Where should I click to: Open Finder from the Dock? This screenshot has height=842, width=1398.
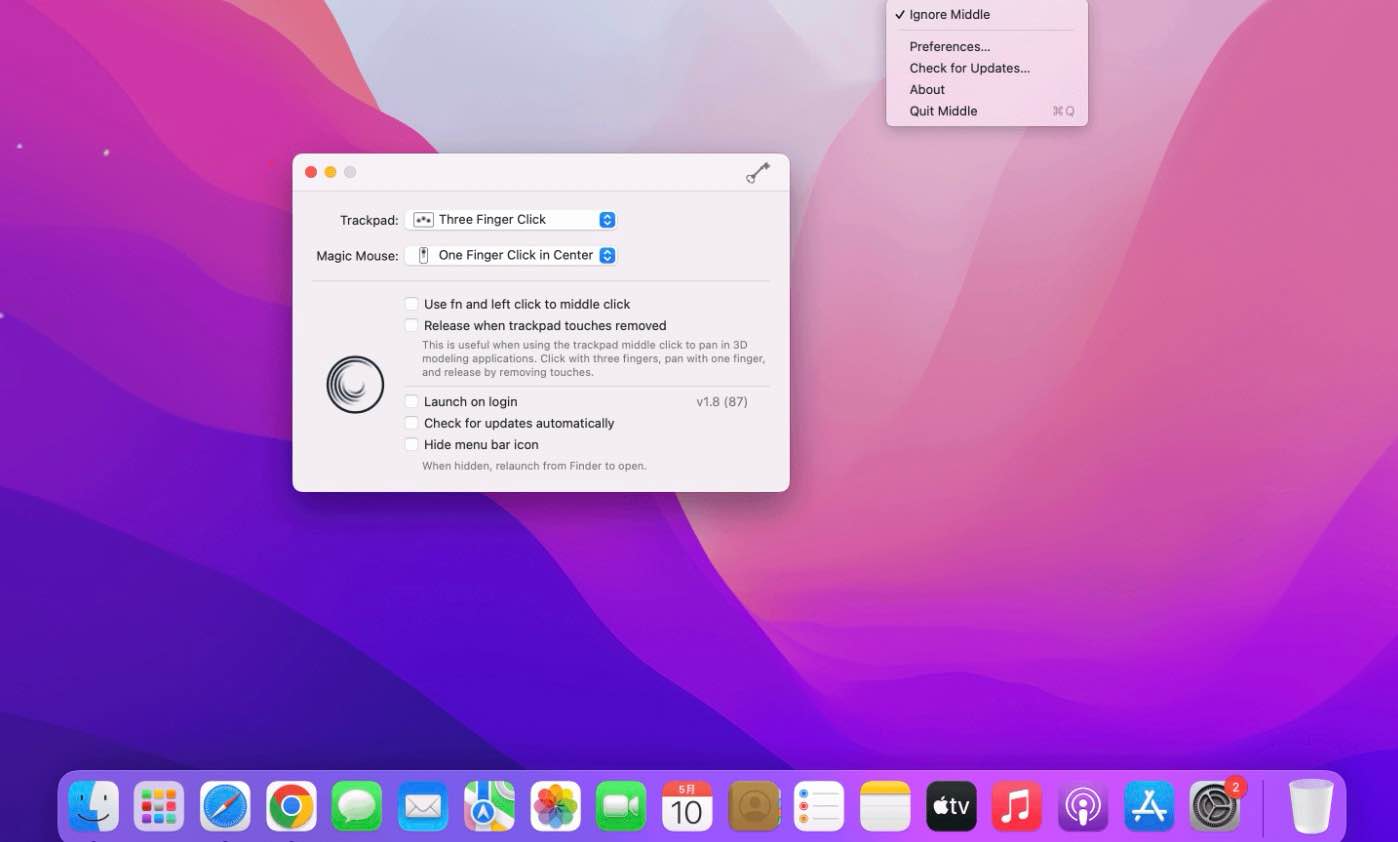[x=94, y=806]
